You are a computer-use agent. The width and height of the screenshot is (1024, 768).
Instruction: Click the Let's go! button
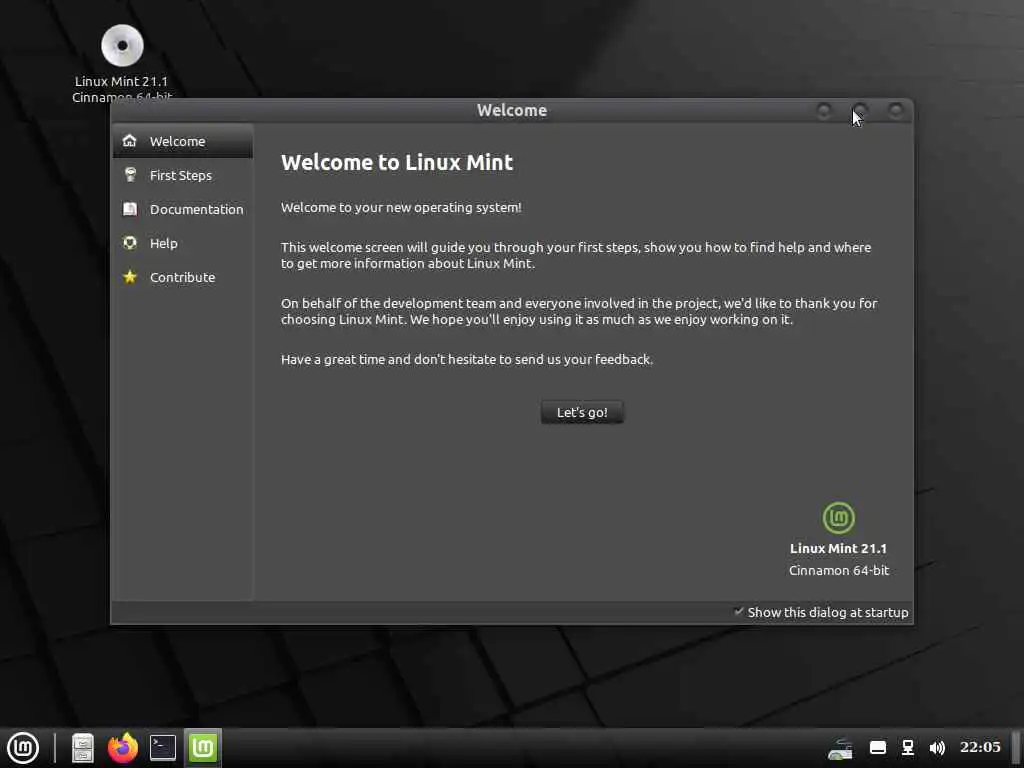(582, 413)
